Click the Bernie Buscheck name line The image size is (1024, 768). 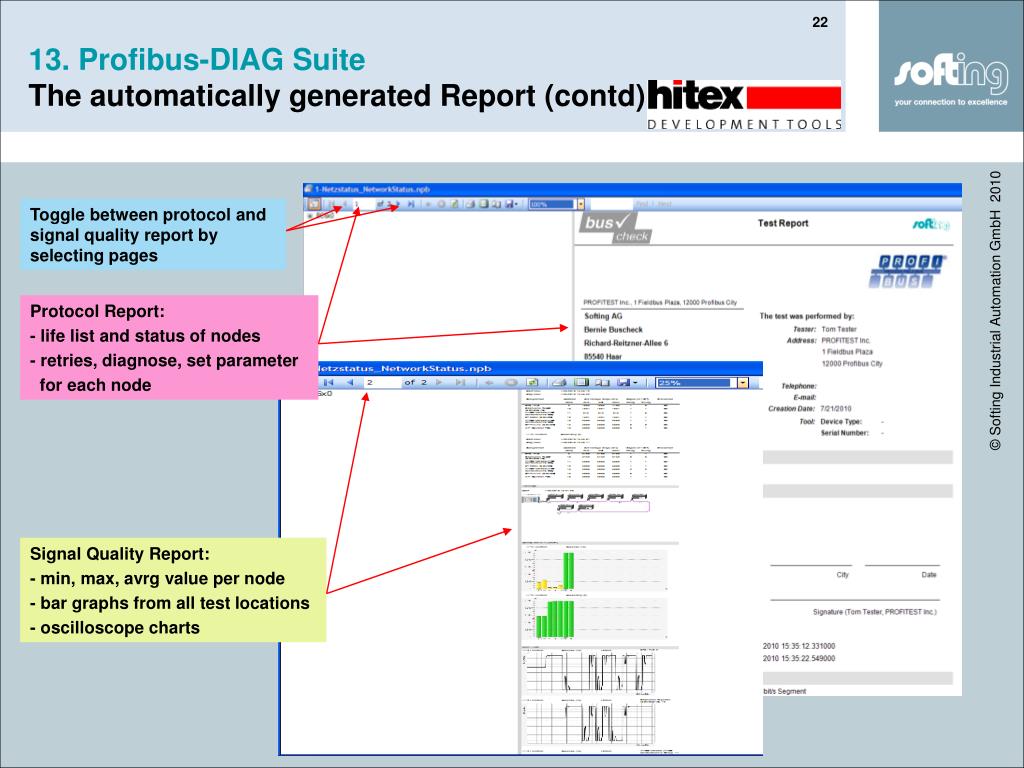tap(613, 330)
